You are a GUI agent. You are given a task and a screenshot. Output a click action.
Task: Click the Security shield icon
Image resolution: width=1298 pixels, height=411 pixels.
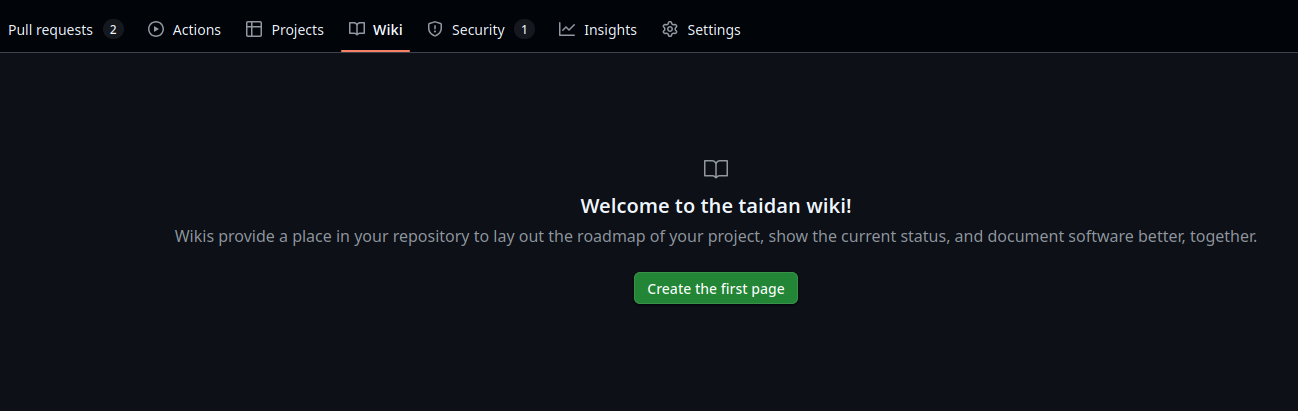[435, 30]
